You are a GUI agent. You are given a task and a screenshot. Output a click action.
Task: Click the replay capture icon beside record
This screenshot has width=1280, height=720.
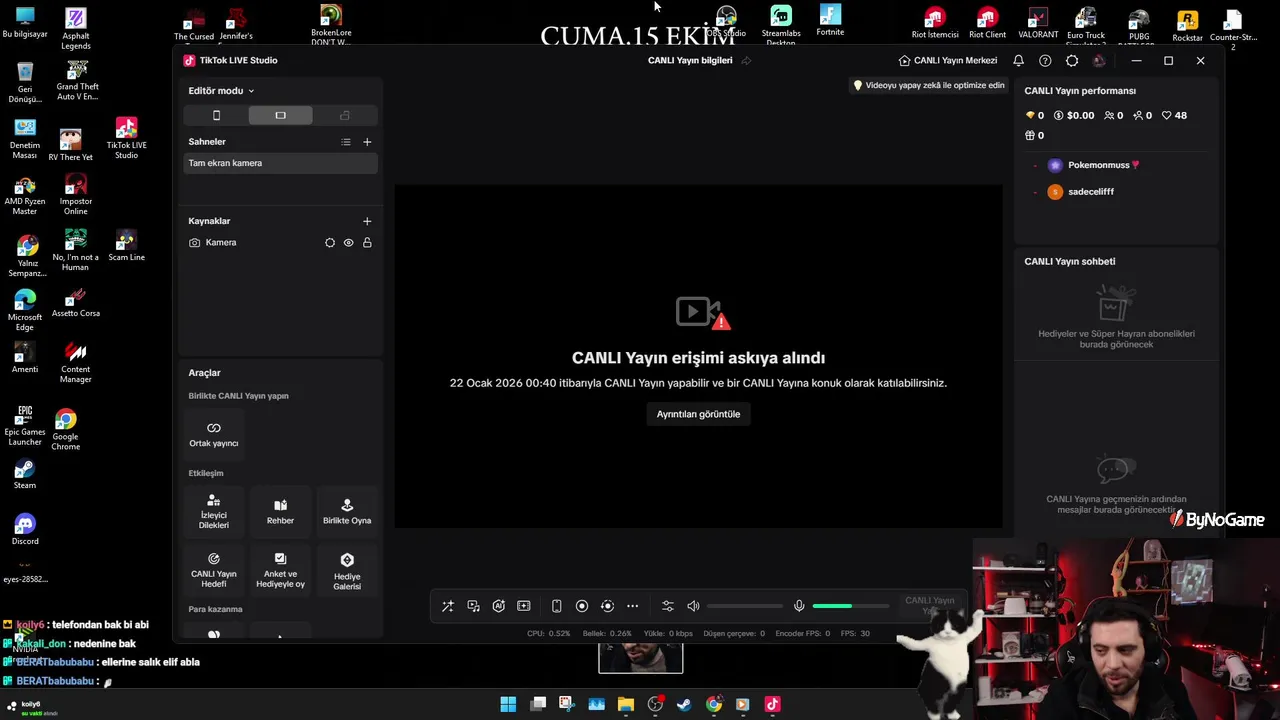(x=607, y=606)
